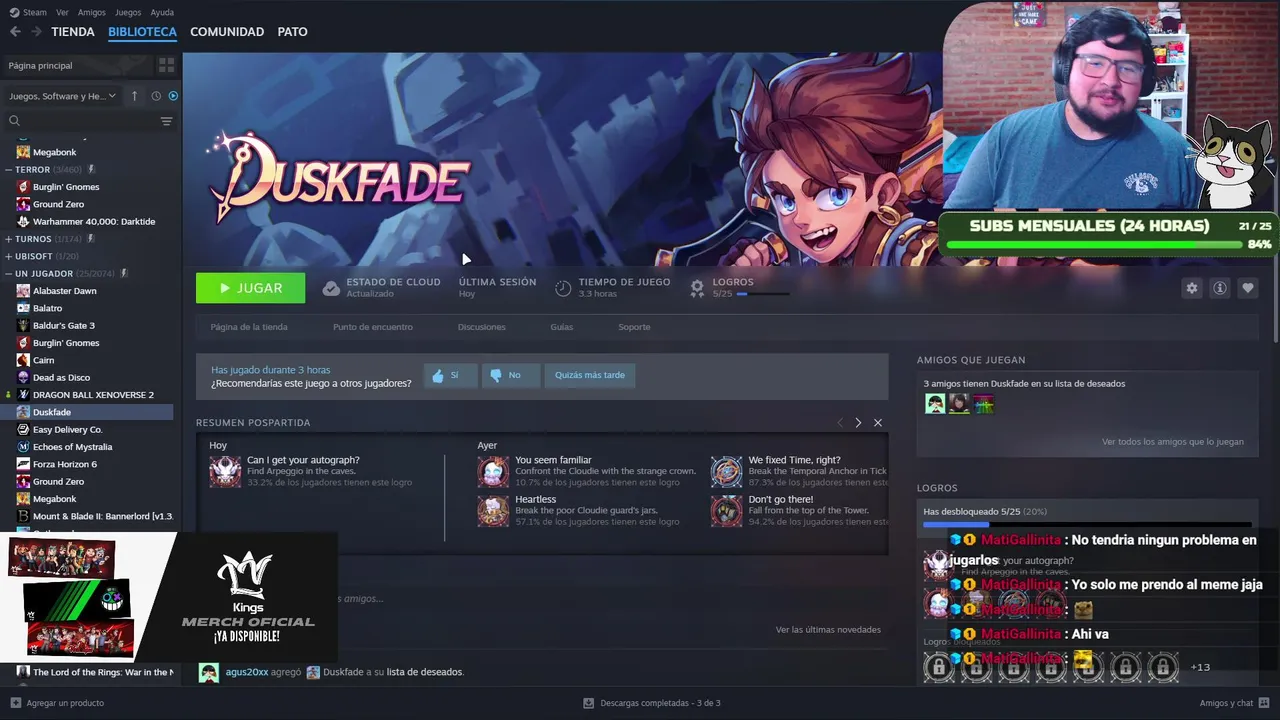The height and width of the screenshot is (720, 1280).
Task: Click the library search field
Action: tap(84, 121)
